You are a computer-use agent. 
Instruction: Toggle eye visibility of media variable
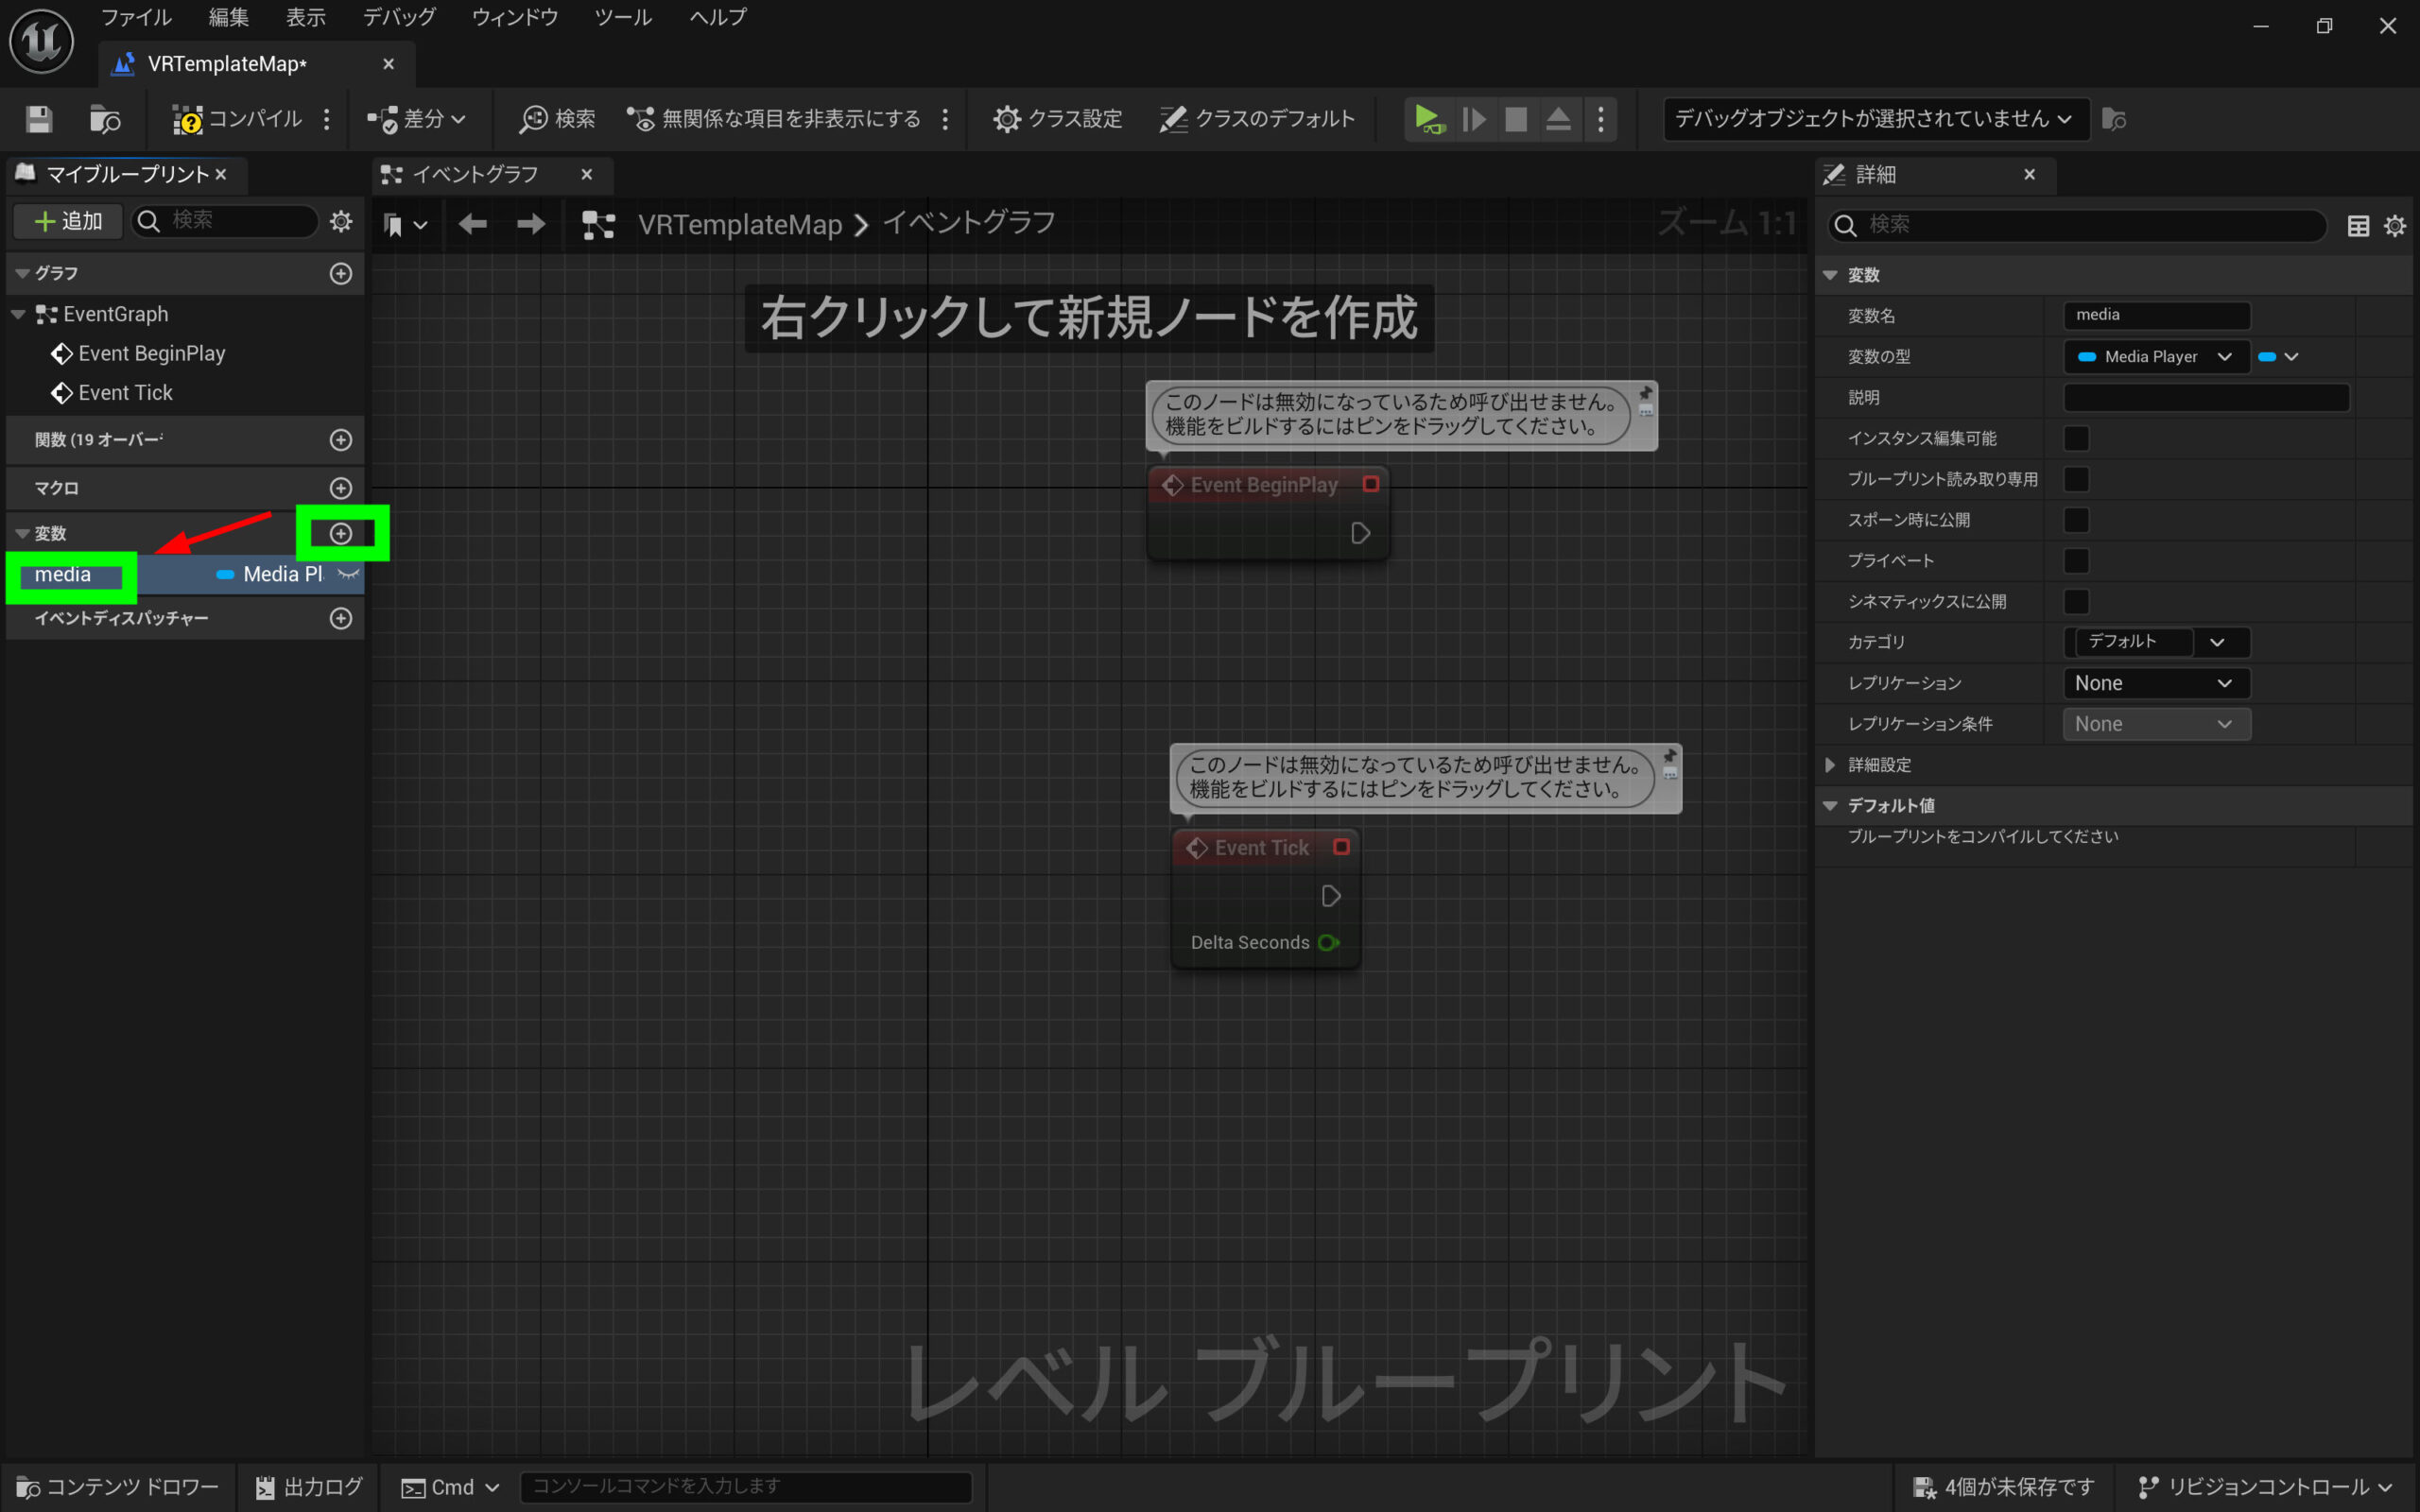coord(348,574)
